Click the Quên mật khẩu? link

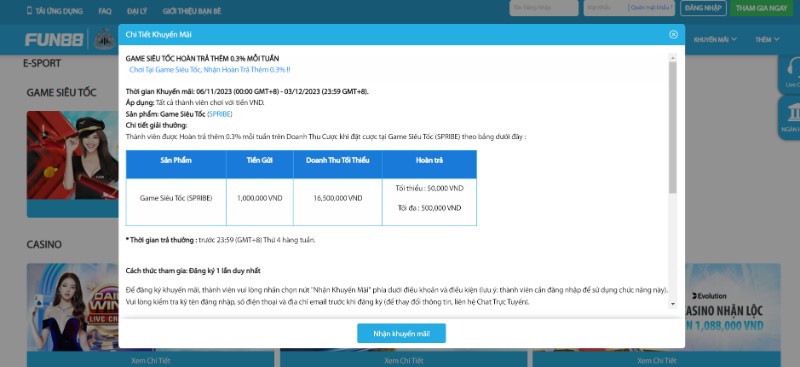pyautogui.click(x=652, y=8)
